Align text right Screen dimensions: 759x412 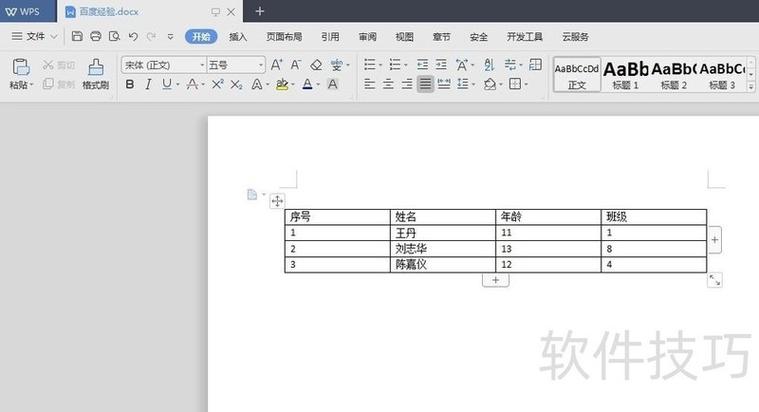407,84
